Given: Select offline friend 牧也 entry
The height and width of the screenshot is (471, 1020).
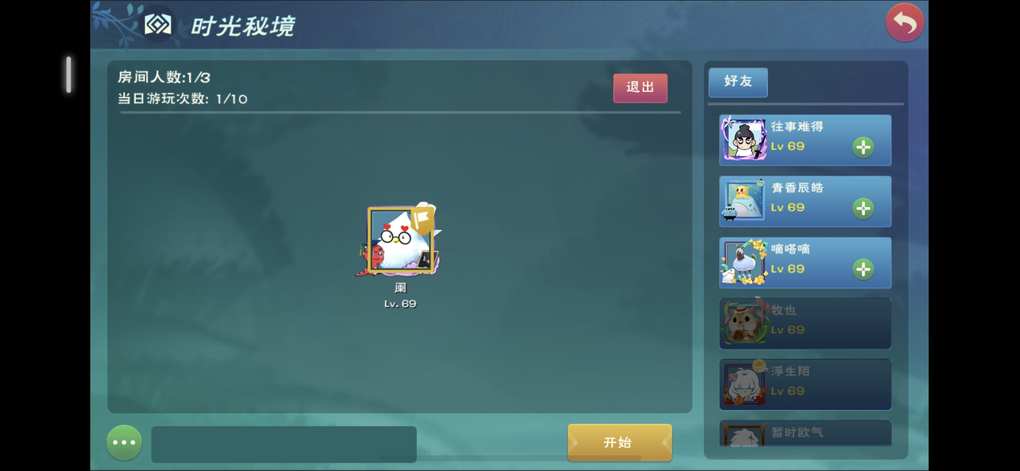Looking at the screenshot, I should point(805,323).
